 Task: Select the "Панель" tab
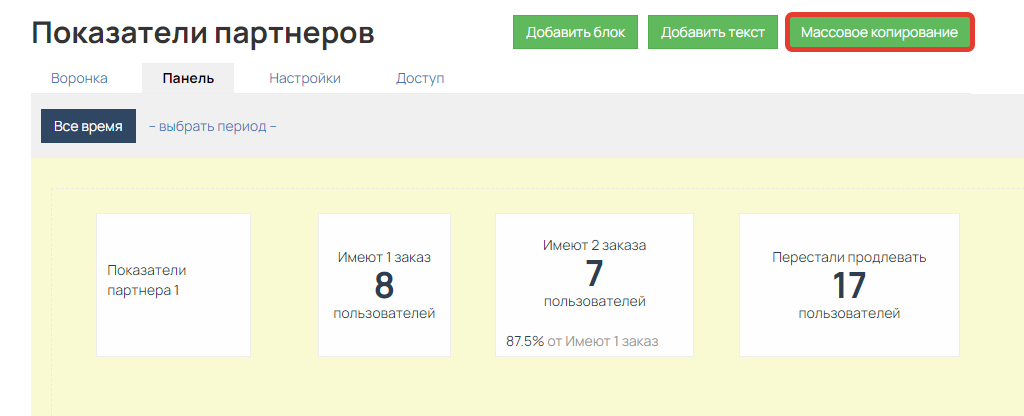pyautogui.click(x=188, y=78)
